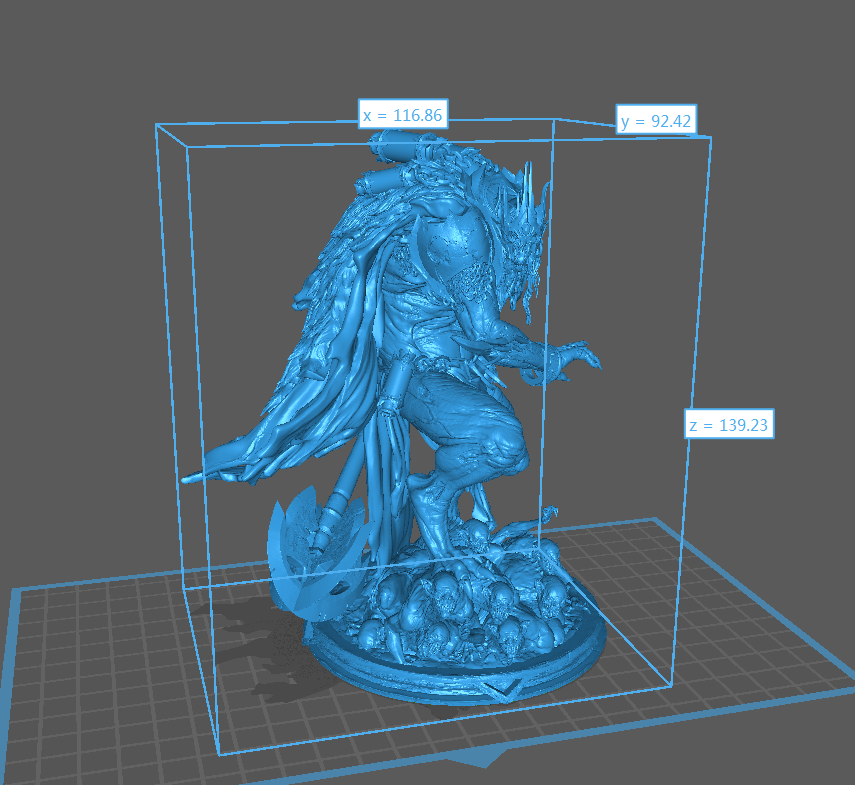The width and height of the screenshot is (855, 785).
Task: Click the x = 116.86 dimension label
Action: [x=402, y=115]
